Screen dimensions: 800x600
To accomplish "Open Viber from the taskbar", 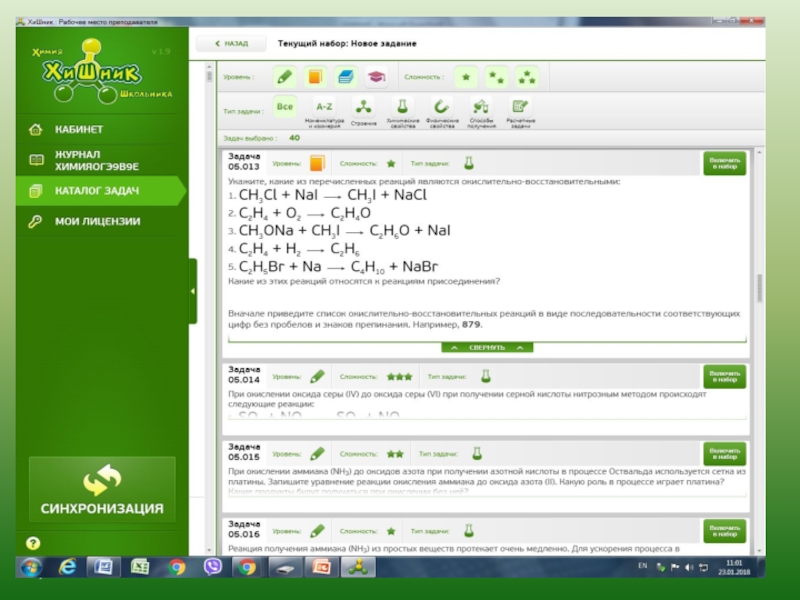I will (212, 567).
